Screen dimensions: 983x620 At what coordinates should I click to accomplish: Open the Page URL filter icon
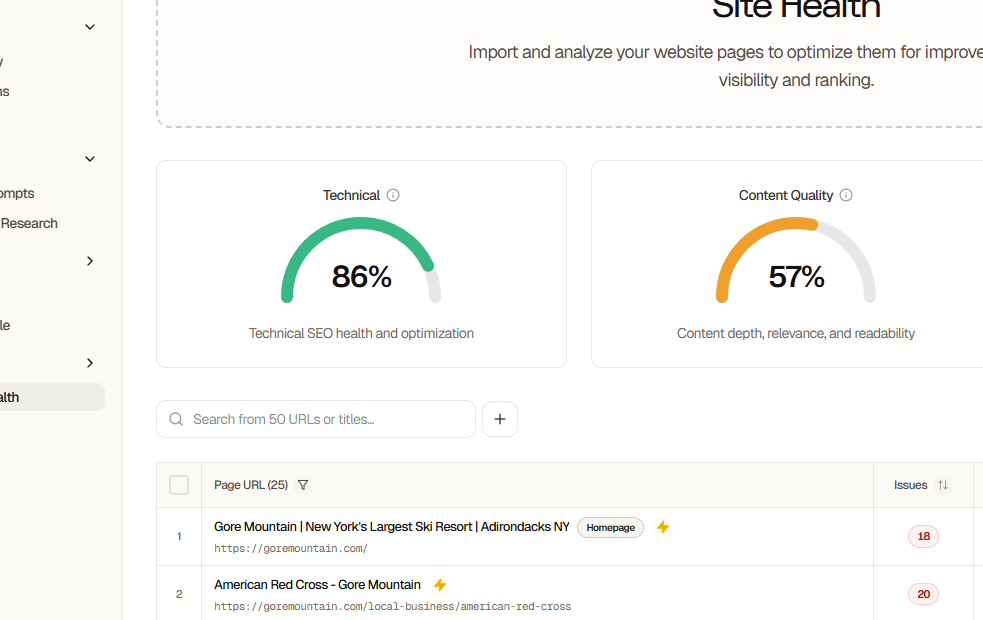pos(303,485)
